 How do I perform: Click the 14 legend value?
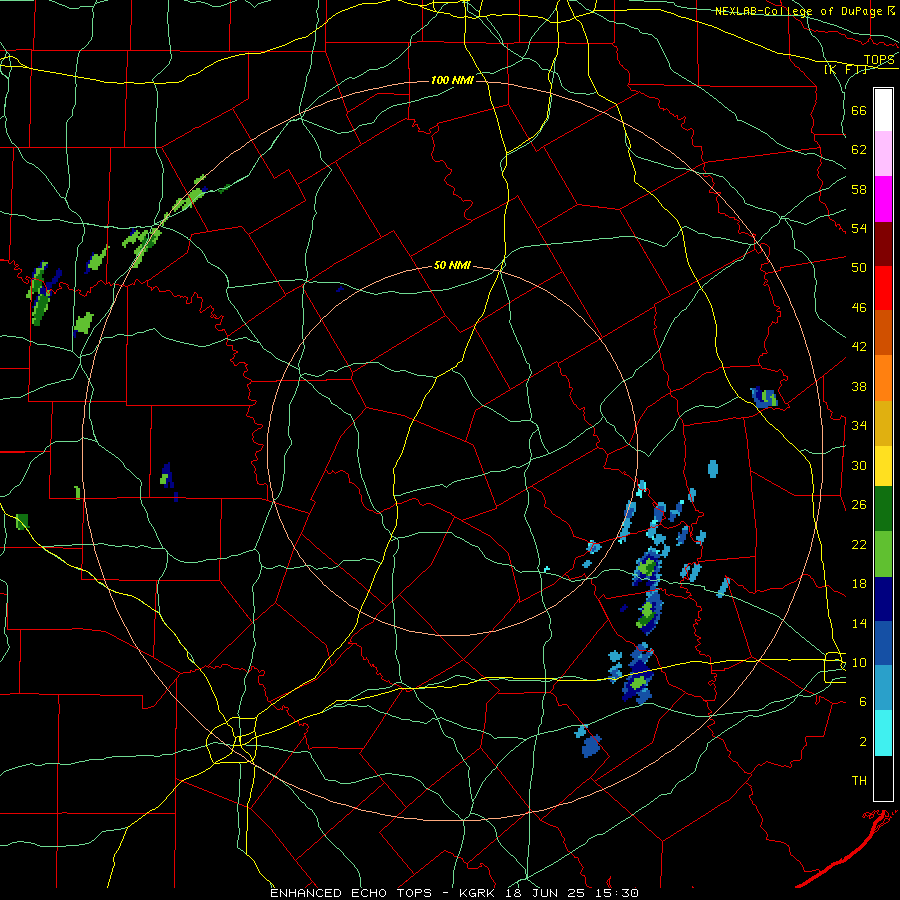859,623
